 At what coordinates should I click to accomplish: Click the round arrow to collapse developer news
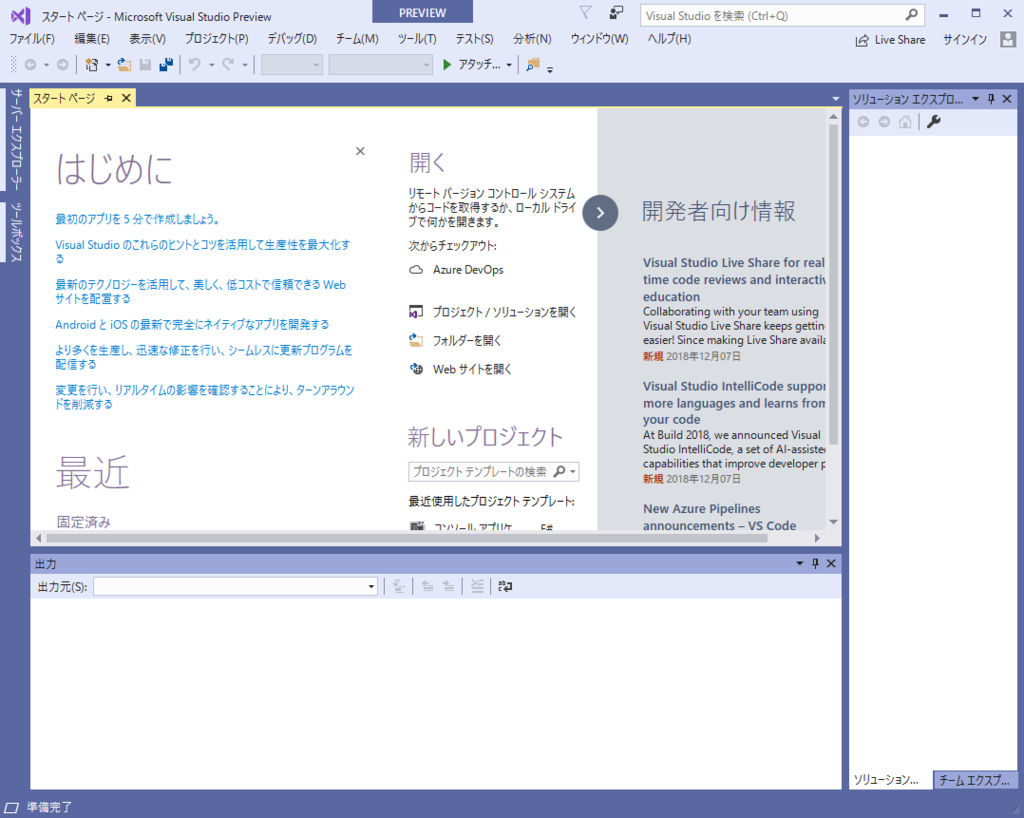(600, 213)
